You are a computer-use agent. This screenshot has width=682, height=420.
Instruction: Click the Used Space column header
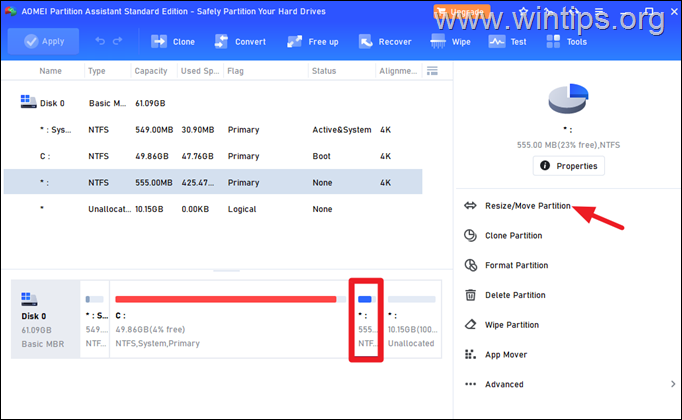click(200, 71)
